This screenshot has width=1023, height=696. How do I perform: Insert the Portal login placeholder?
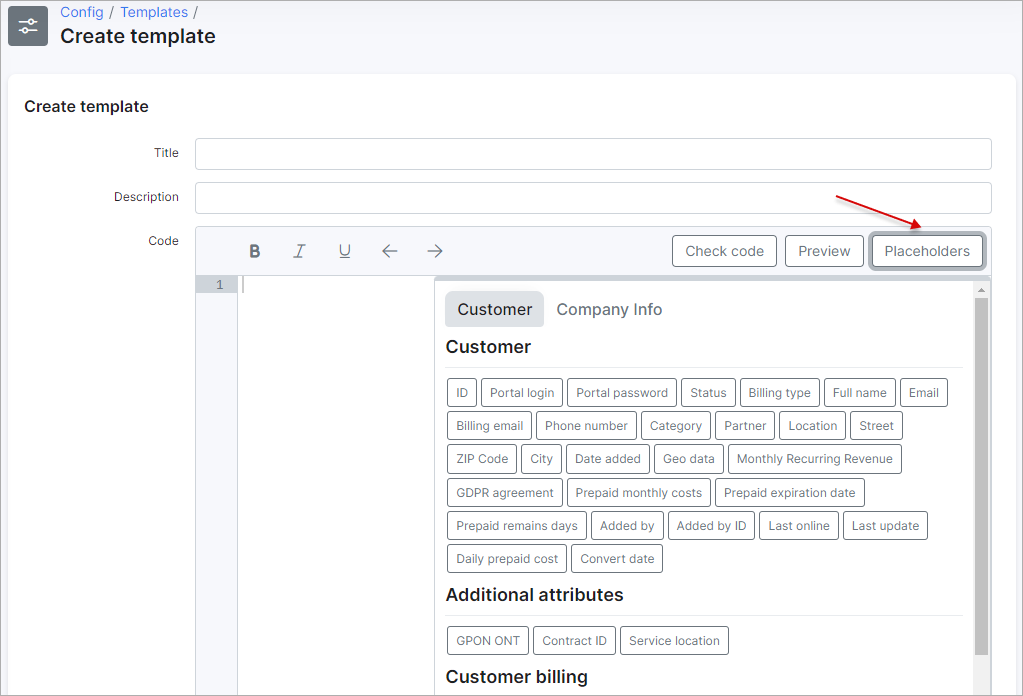[x=522, y=393]
